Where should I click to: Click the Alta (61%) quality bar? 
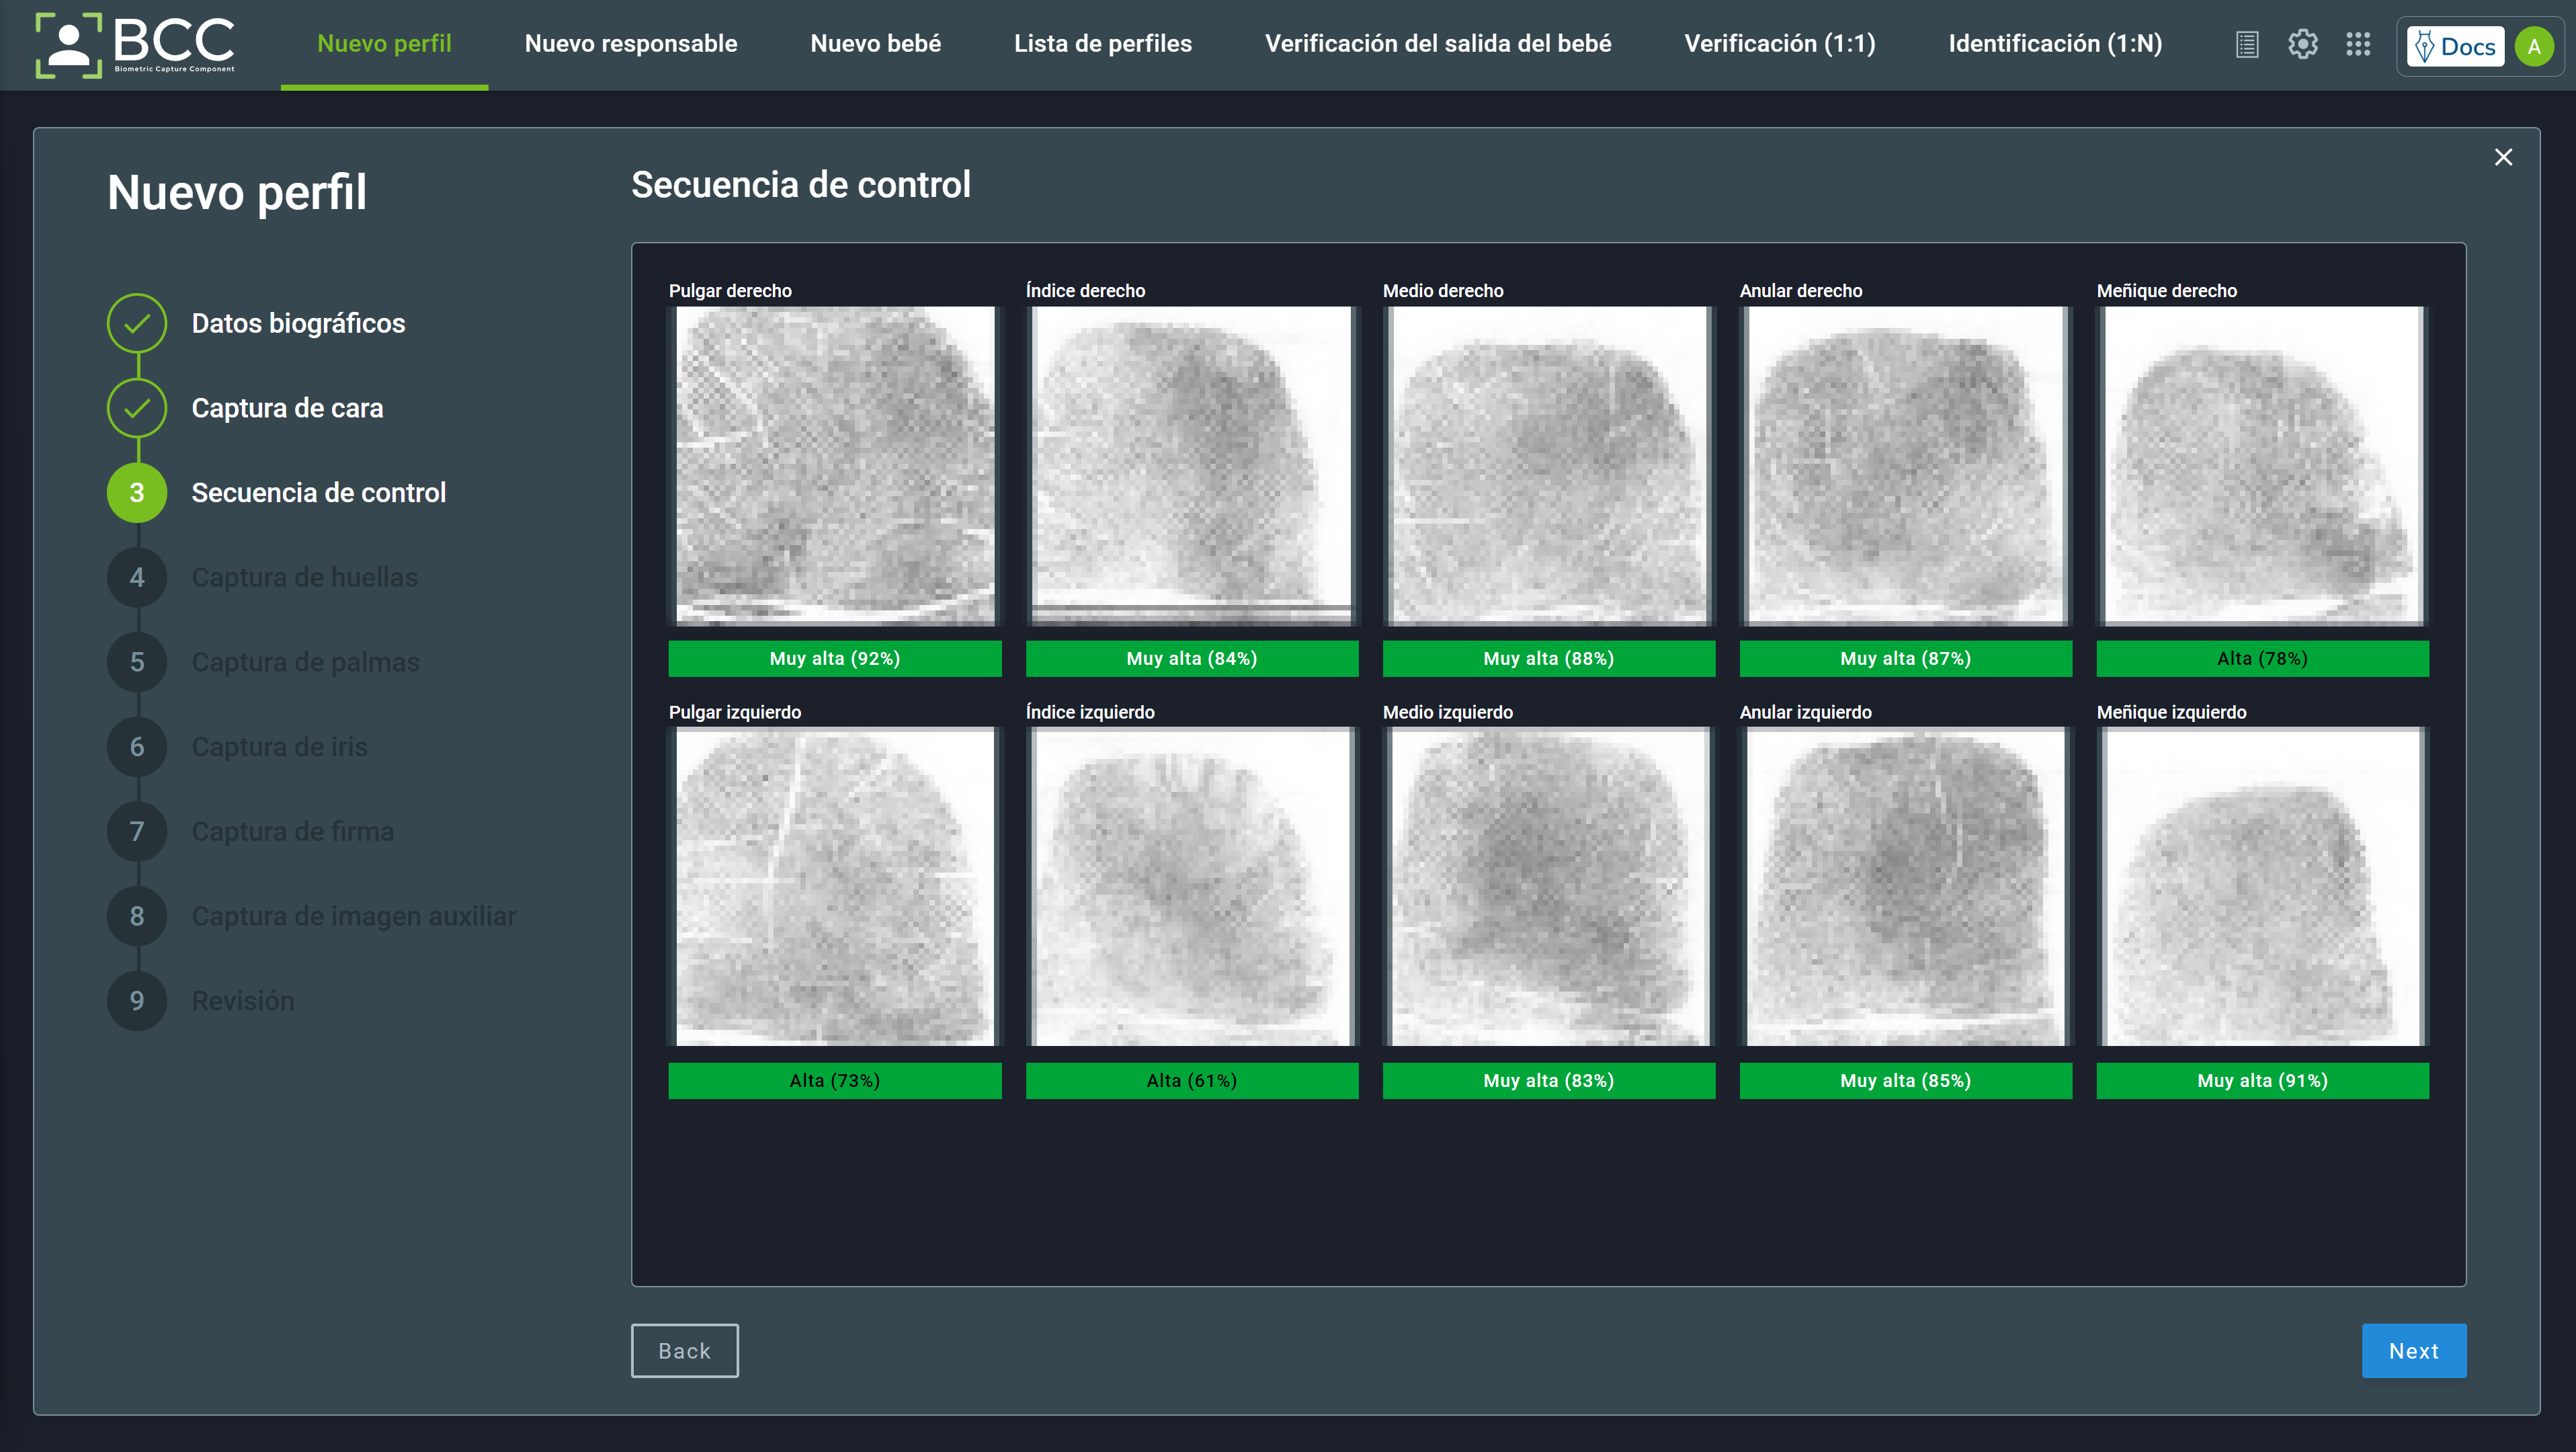tap(1192, 1081)
